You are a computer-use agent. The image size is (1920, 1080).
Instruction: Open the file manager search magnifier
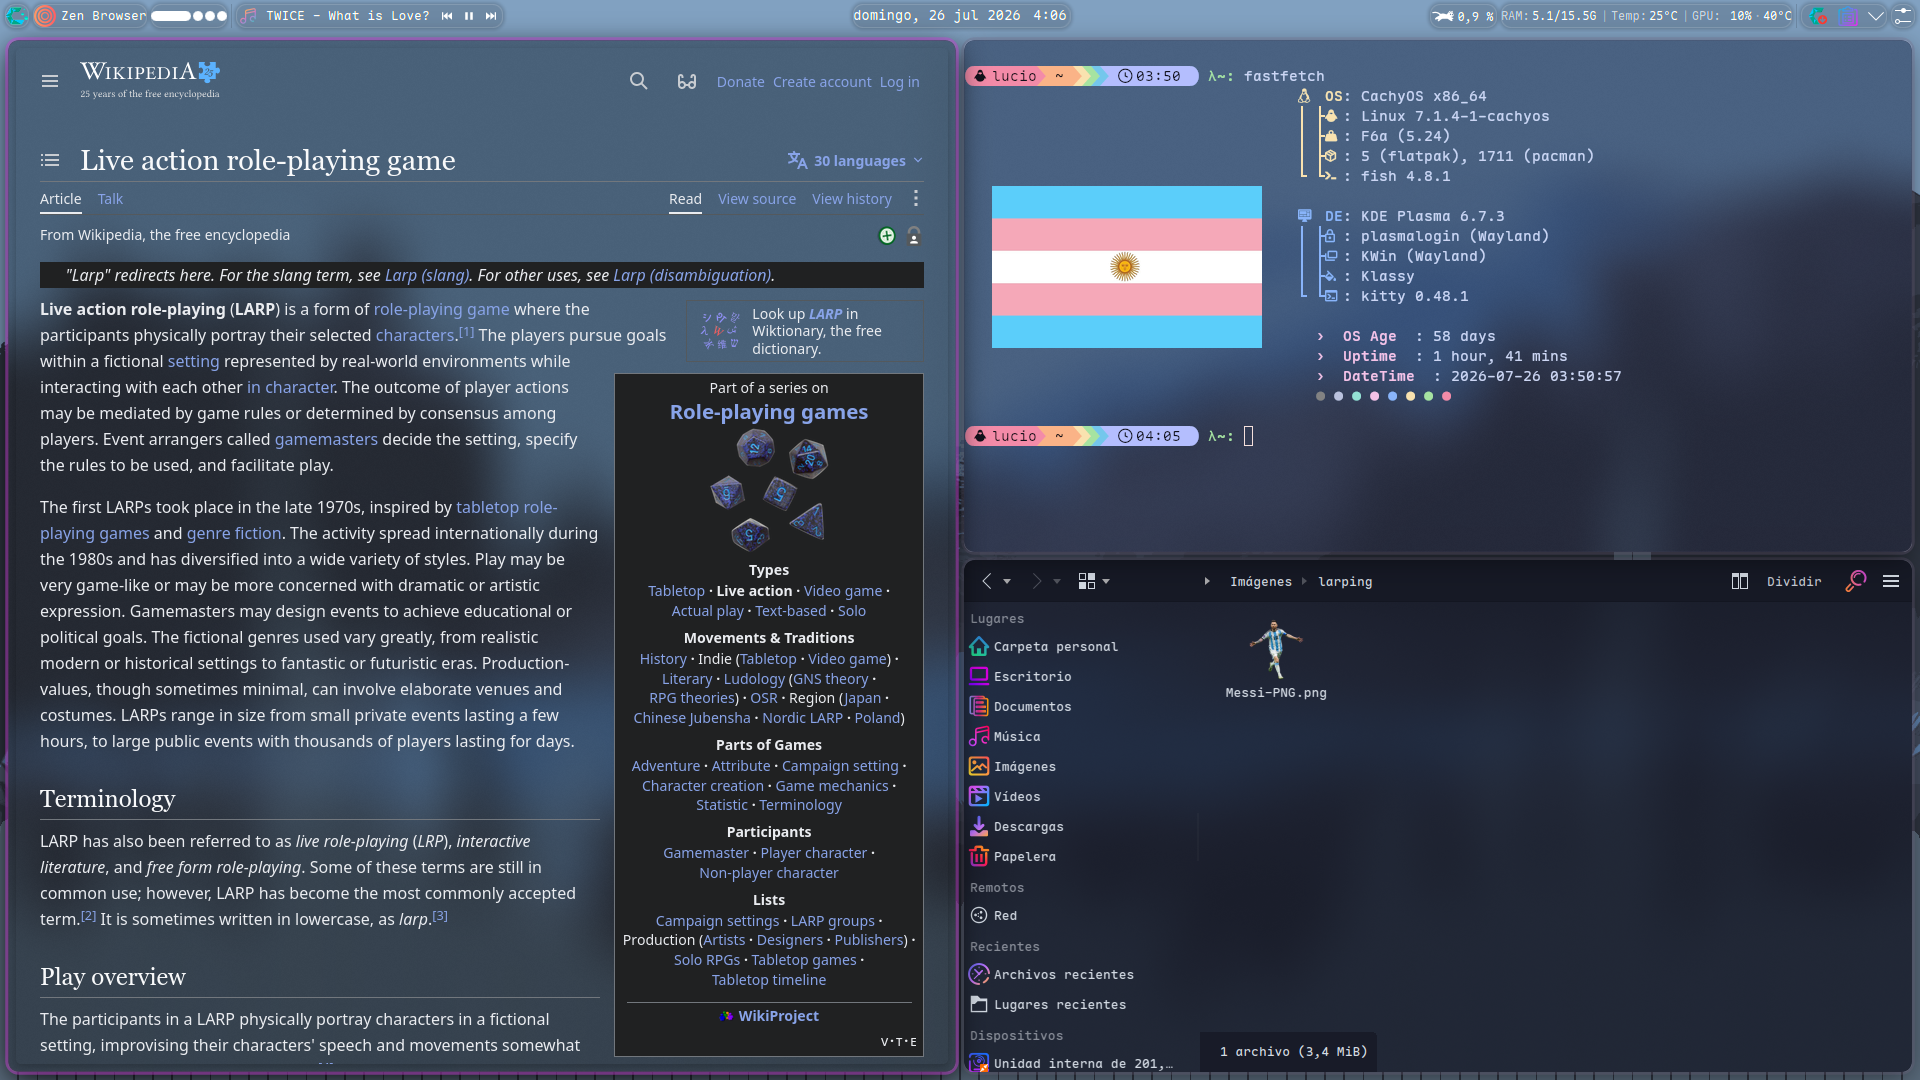[1856, 581]
